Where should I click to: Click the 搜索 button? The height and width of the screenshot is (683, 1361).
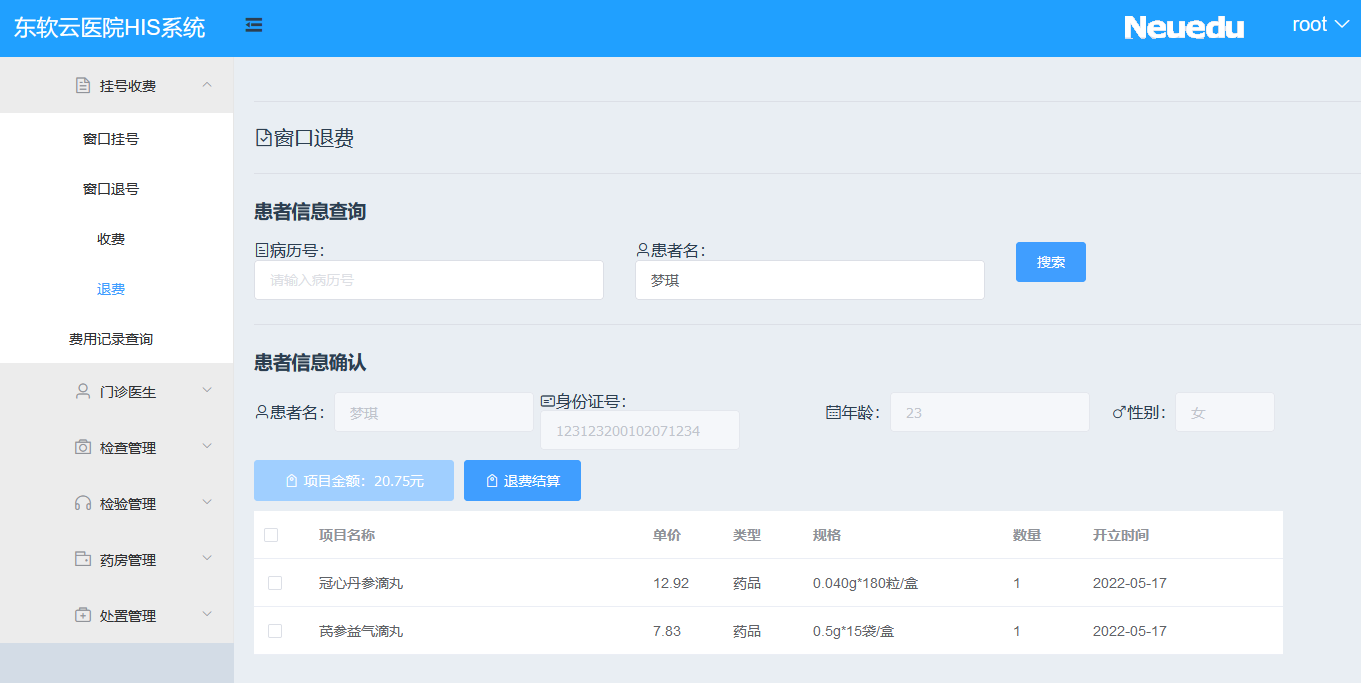pos(1051,262)
